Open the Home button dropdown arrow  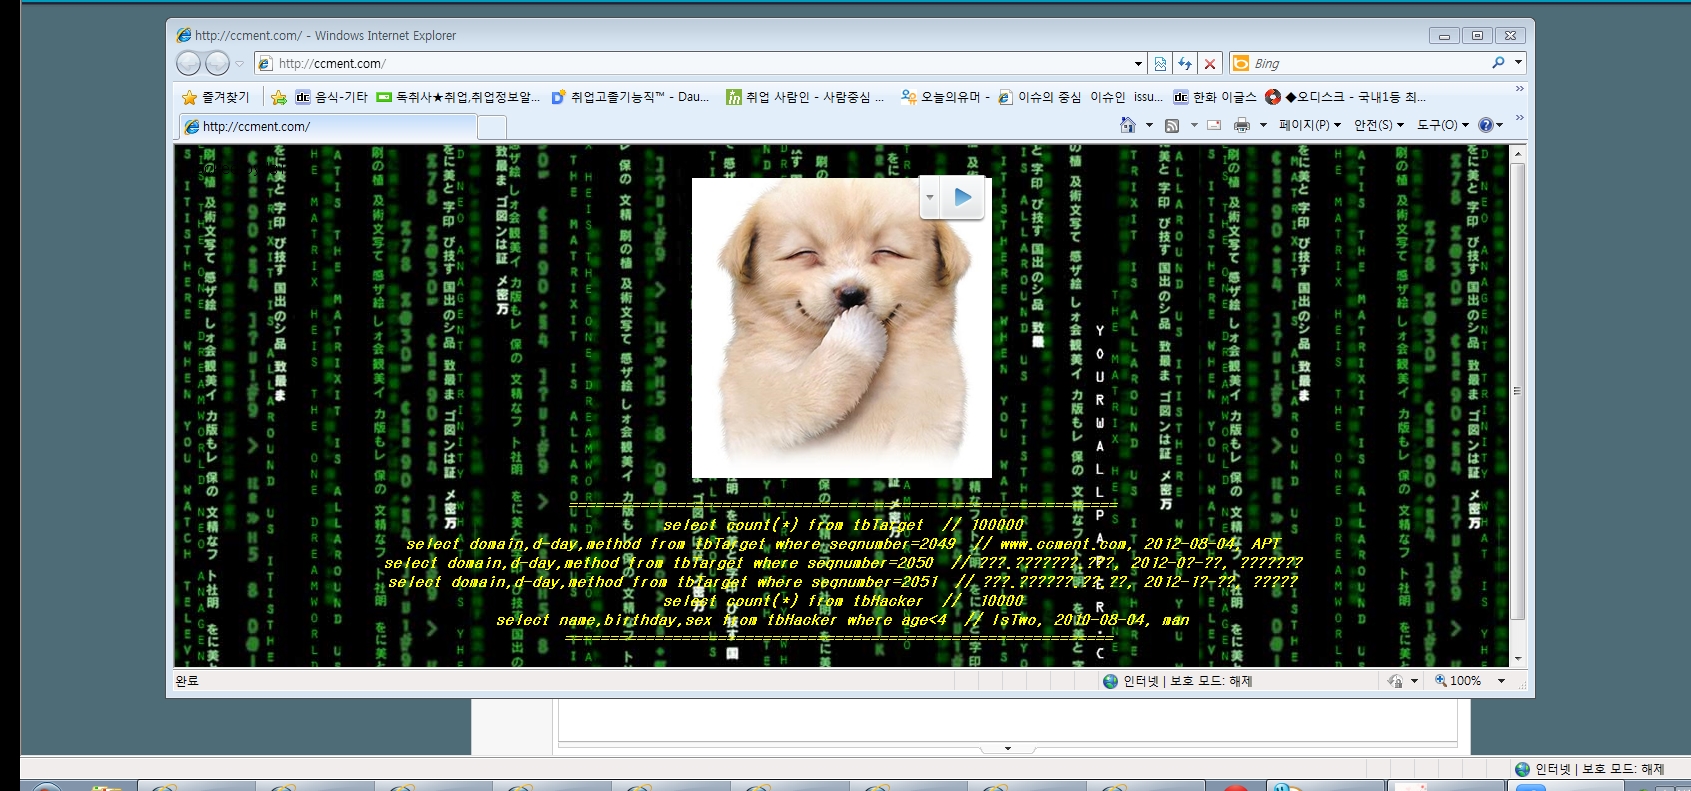coord(1149,125)
